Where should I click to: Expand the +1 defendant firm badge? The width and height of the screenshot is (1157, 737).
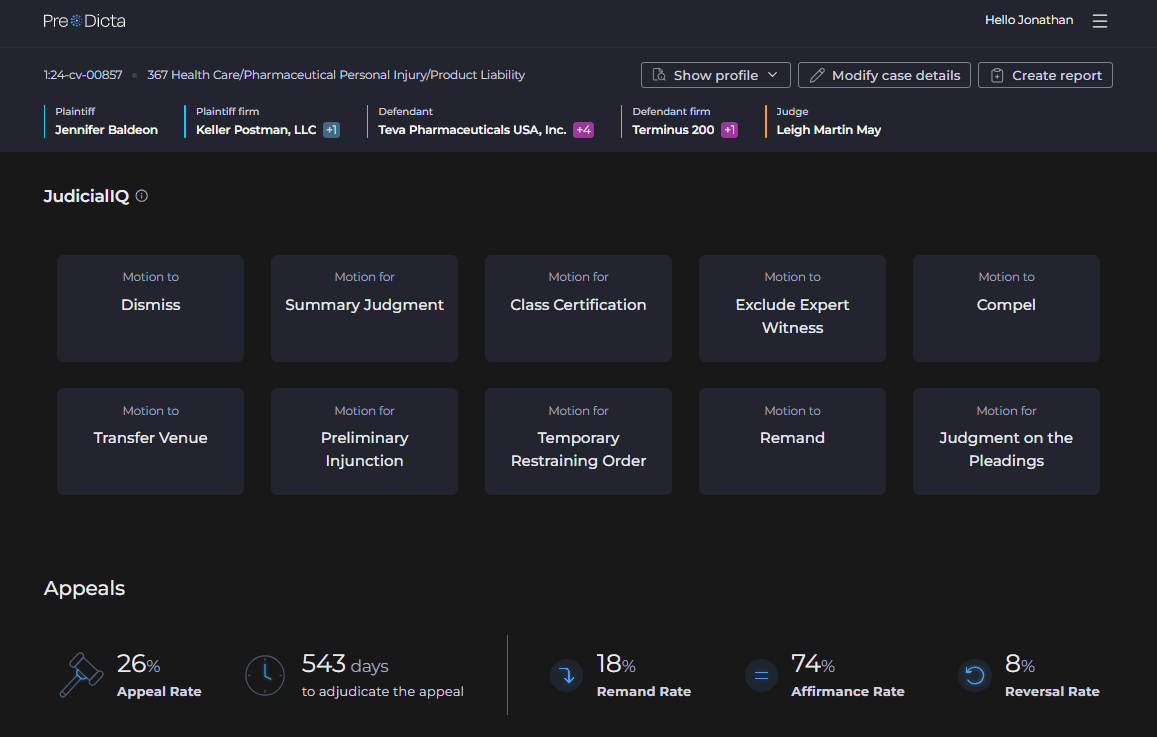729,130
